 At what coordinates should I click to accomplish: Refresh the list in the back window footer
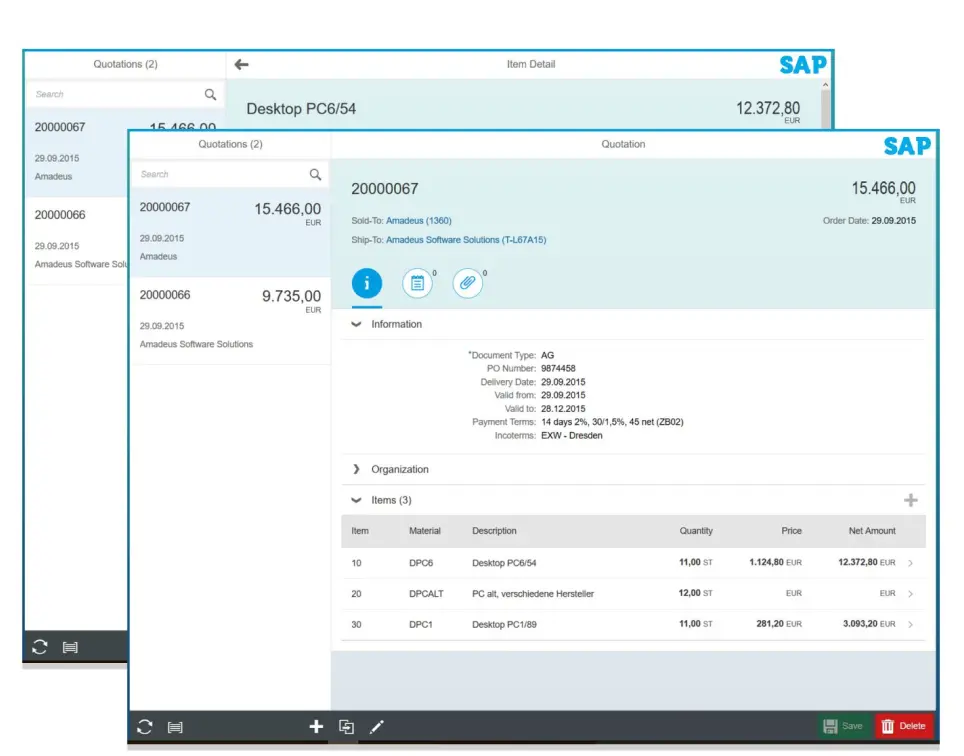point(40,647)
